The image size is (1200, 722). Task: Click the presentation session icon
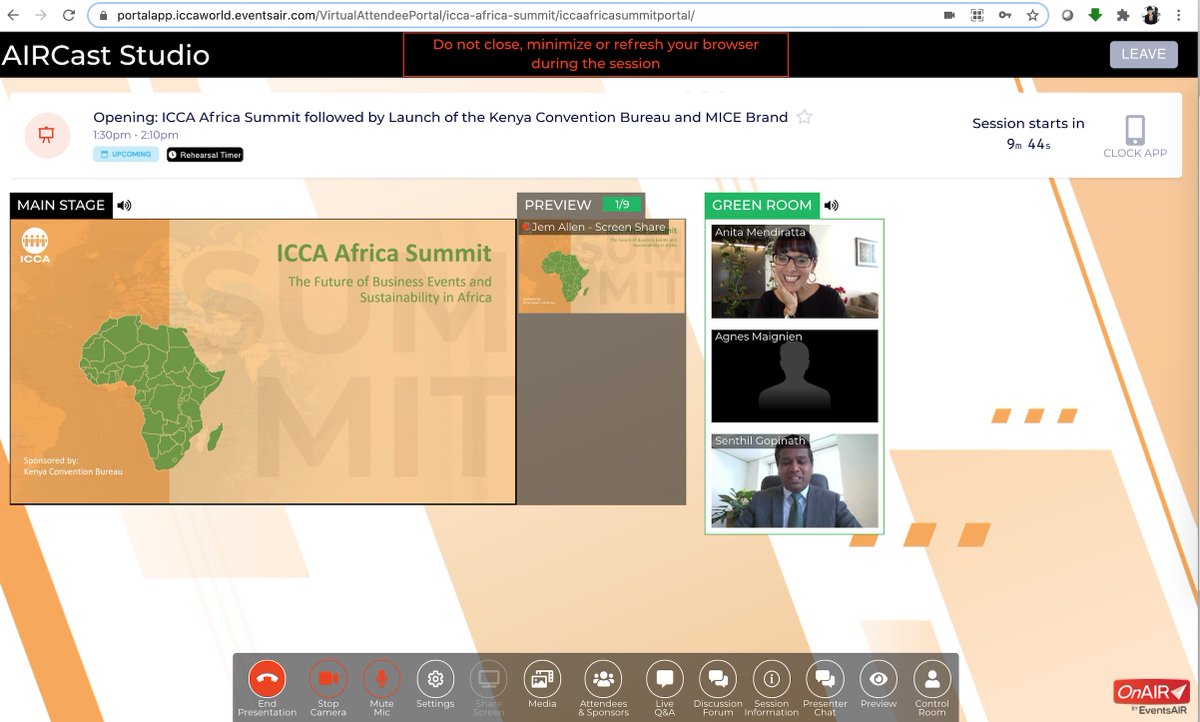tap(47, 135)
